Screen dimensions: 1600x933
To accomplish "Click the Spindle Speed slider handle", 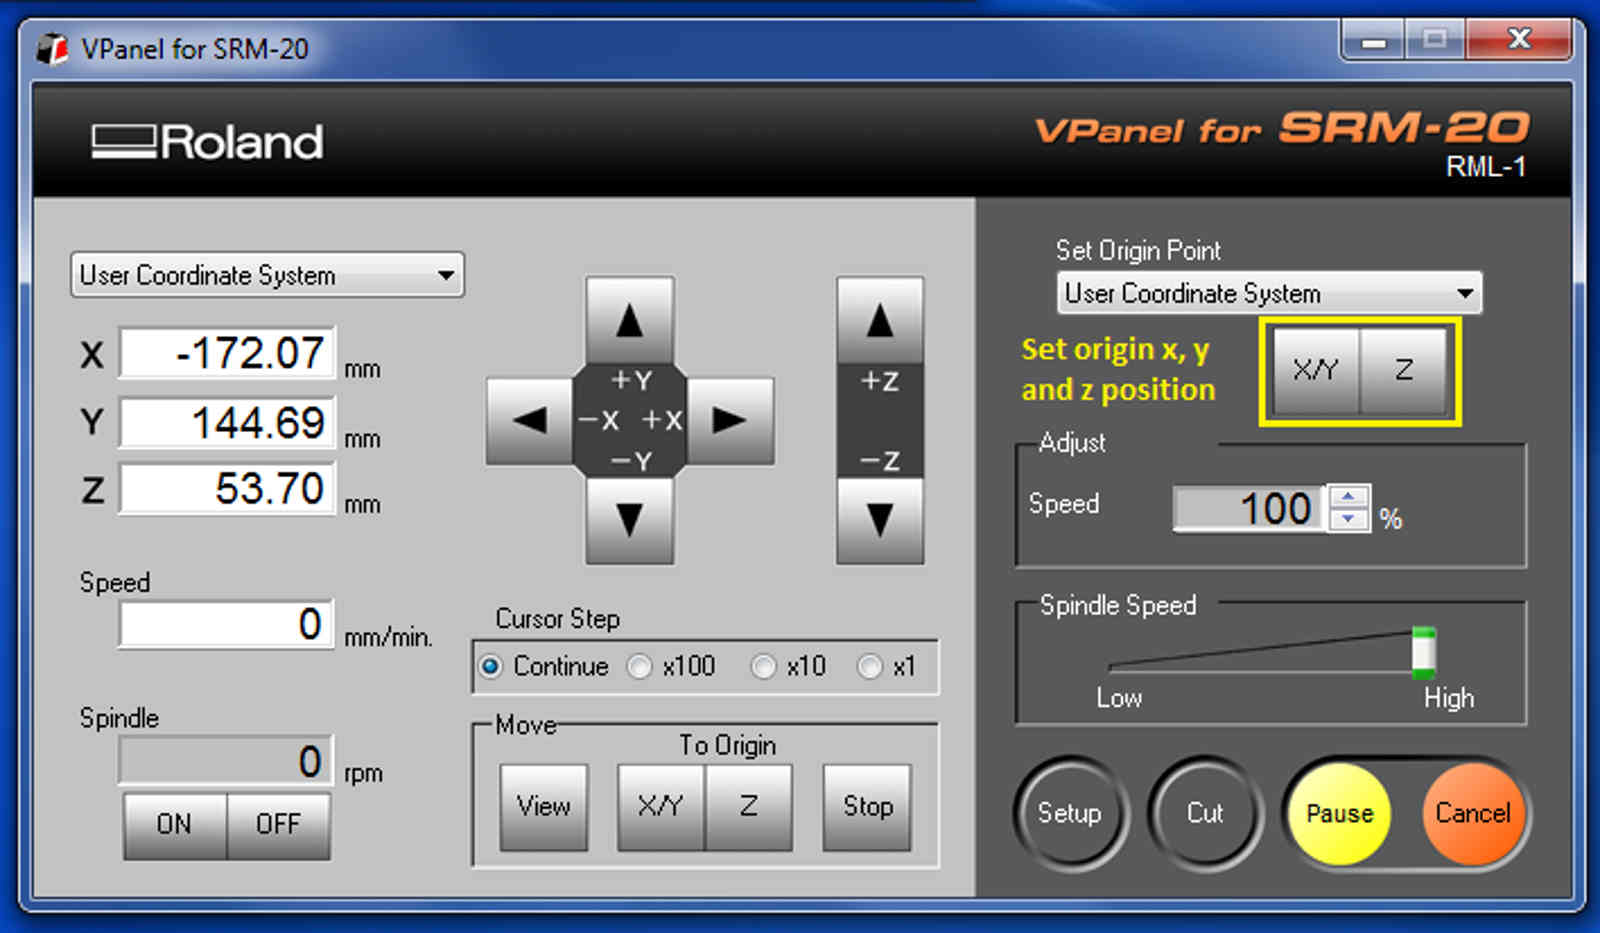I will click(x=1424, y=652).
